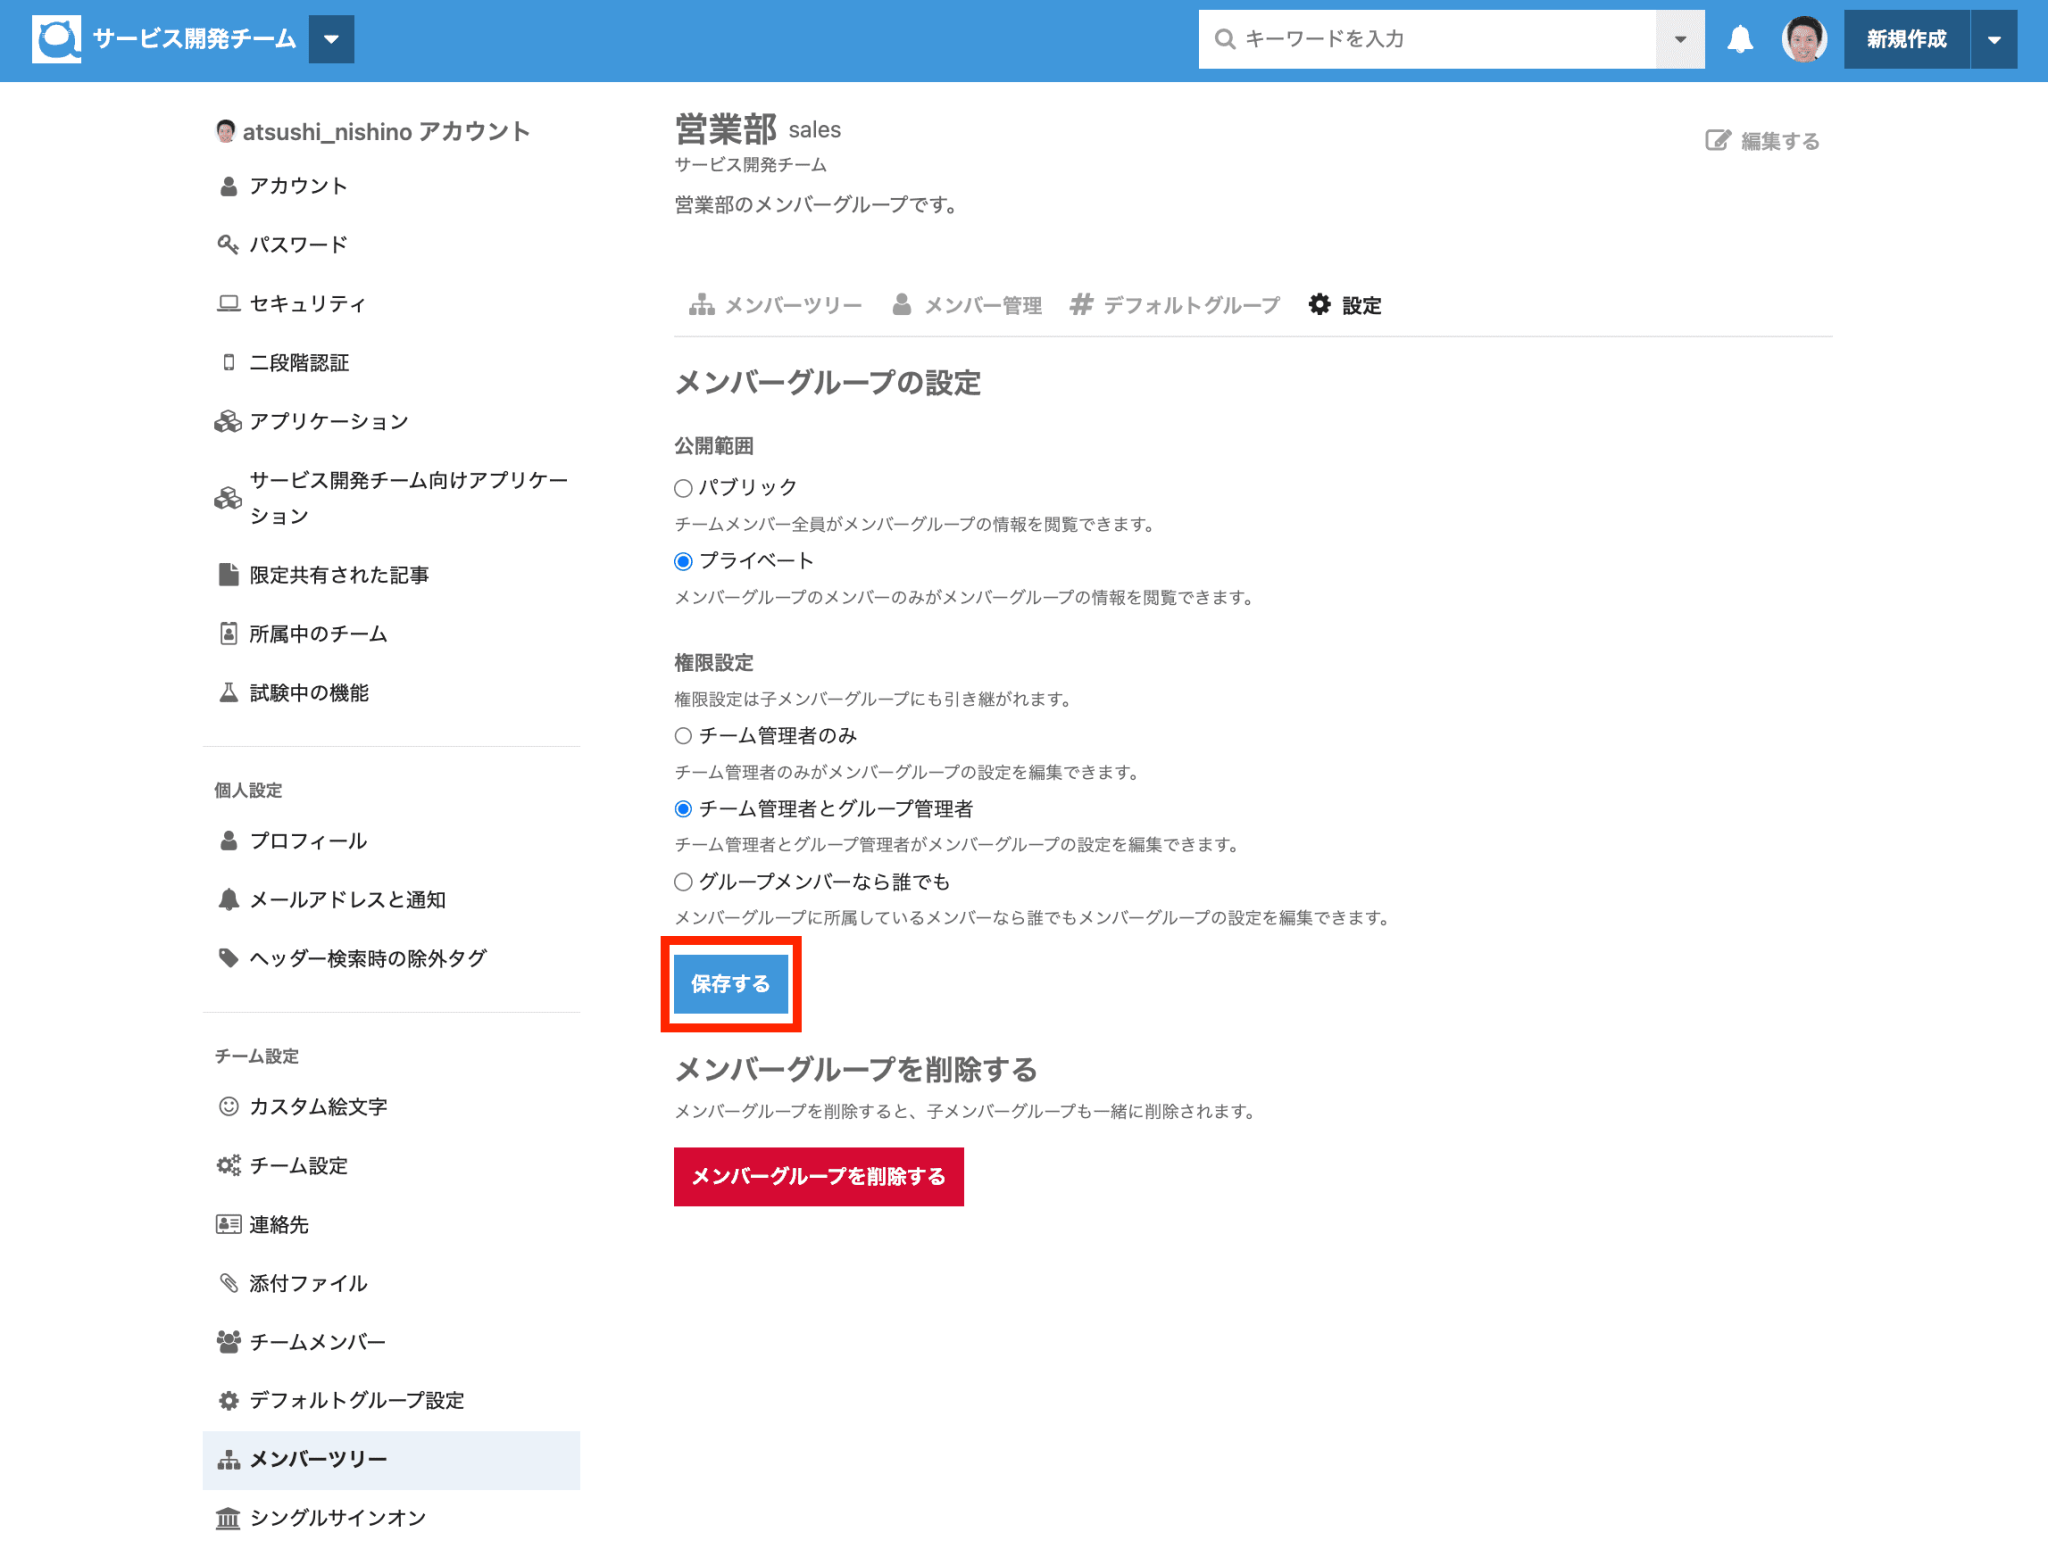Image resolution: width=2048 pixels, height=1549 pixels.
Task: Click the user avatar in header
Action: pyautogui.click(x=1804, y=39)
